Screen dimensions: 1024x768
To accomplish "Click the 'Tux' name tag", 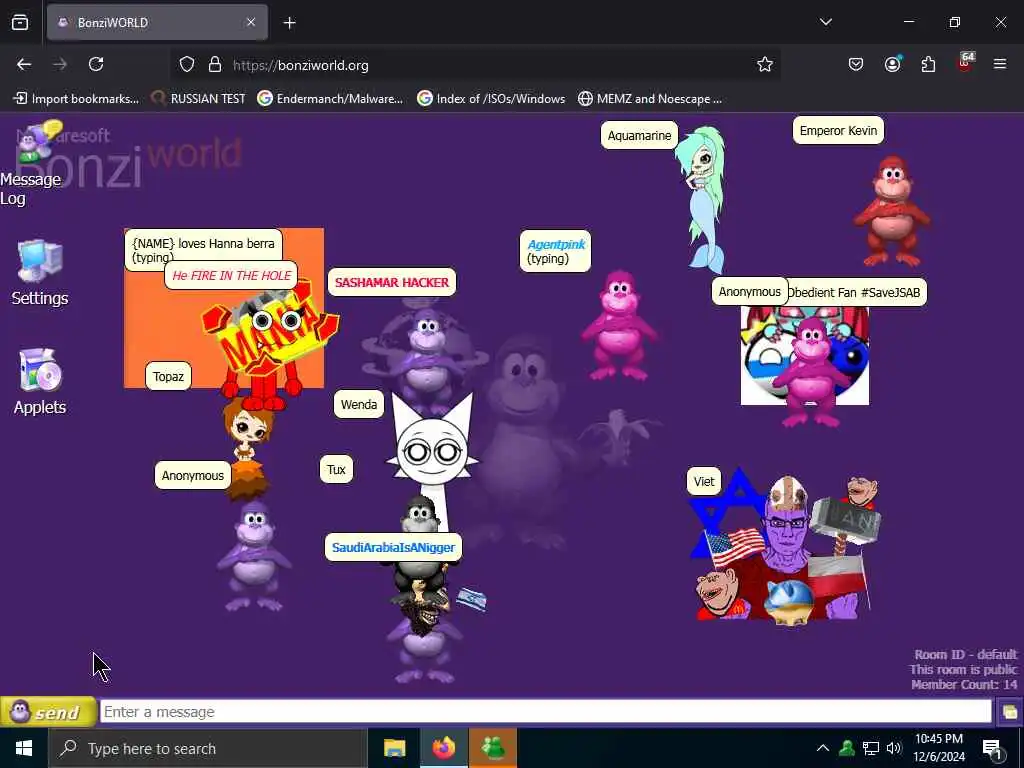I will click(x=336, y=470).
